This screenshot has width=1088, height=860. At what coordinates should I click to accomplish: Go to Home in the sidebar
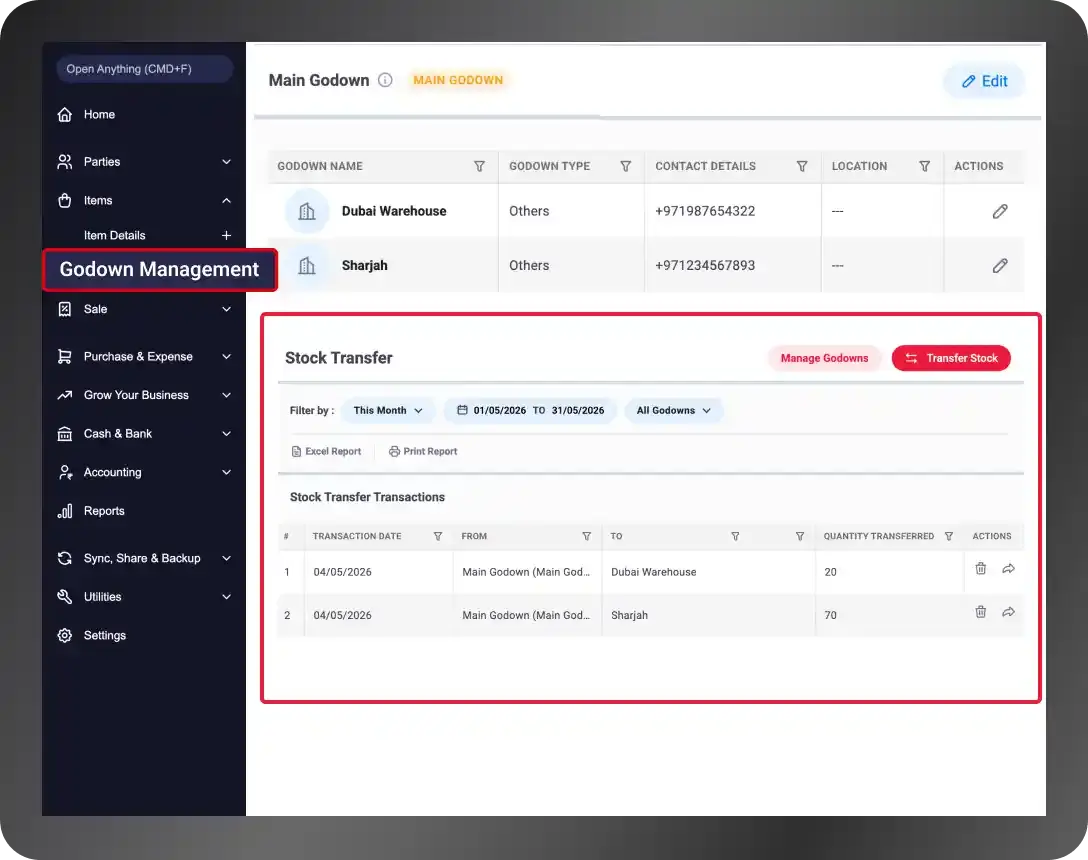[x=99, y=115]
